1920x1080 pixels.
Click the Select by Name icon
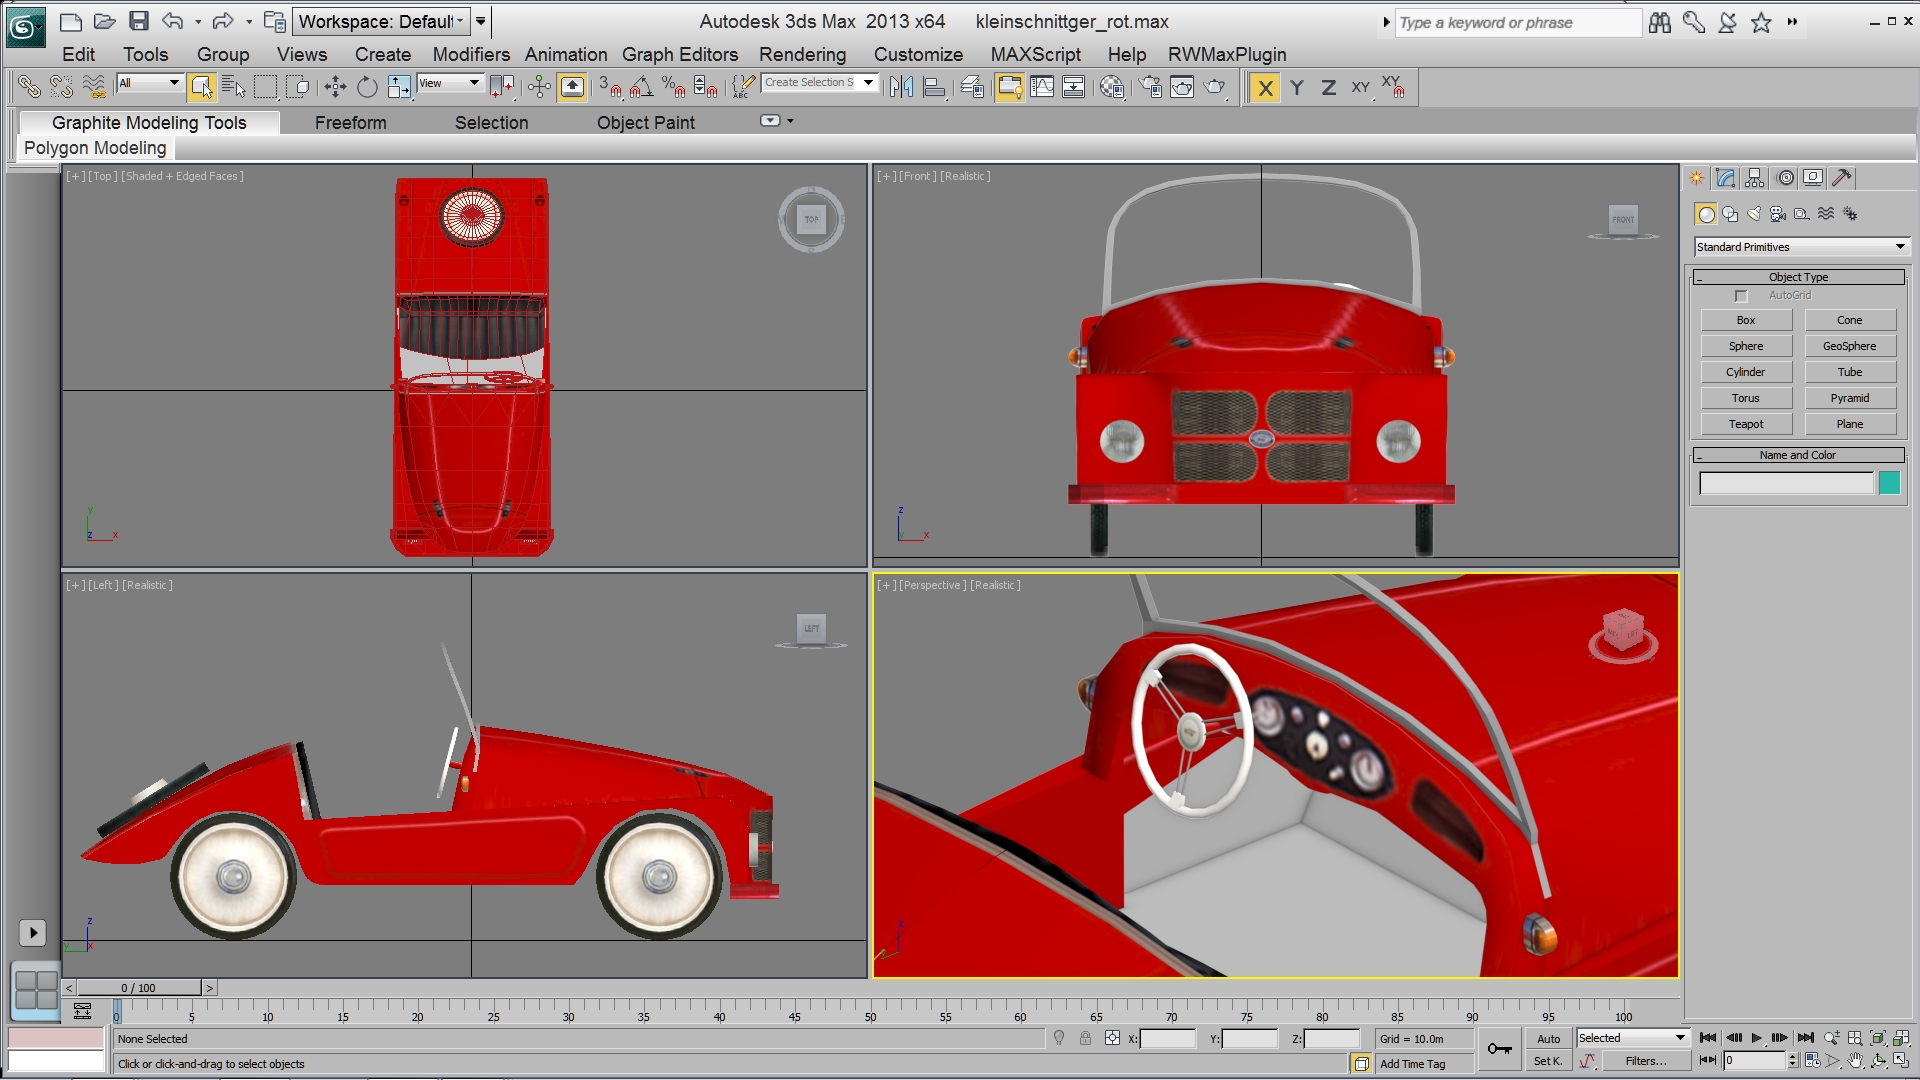click(x=233, y=88)
